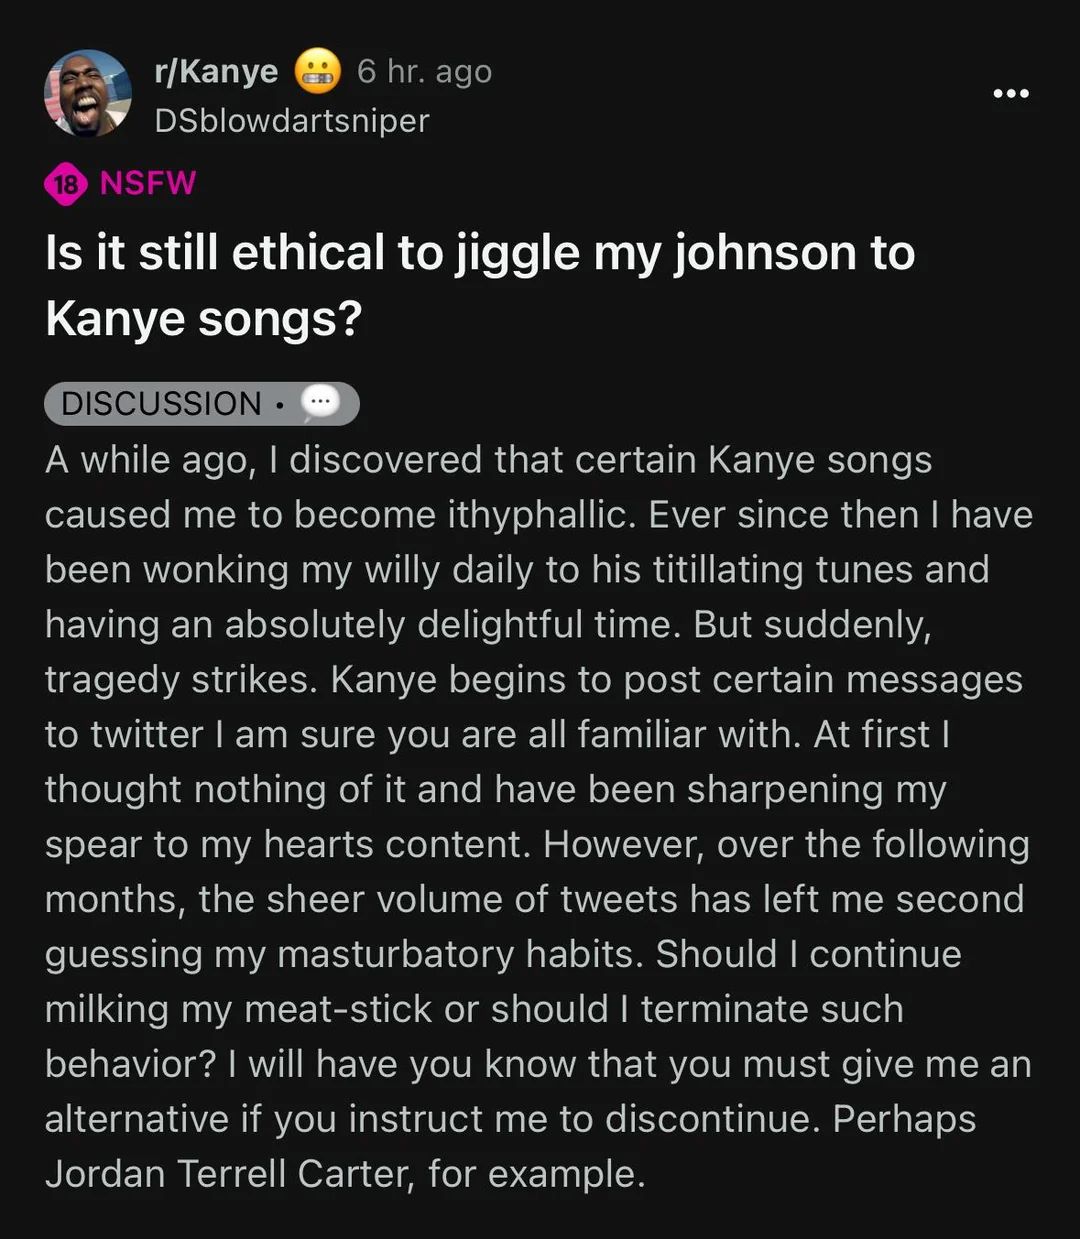The width and height of the screenshot is (1080, 1239).
Task: Open the three-dot post options menu
Action: [x=1010, y=94]
